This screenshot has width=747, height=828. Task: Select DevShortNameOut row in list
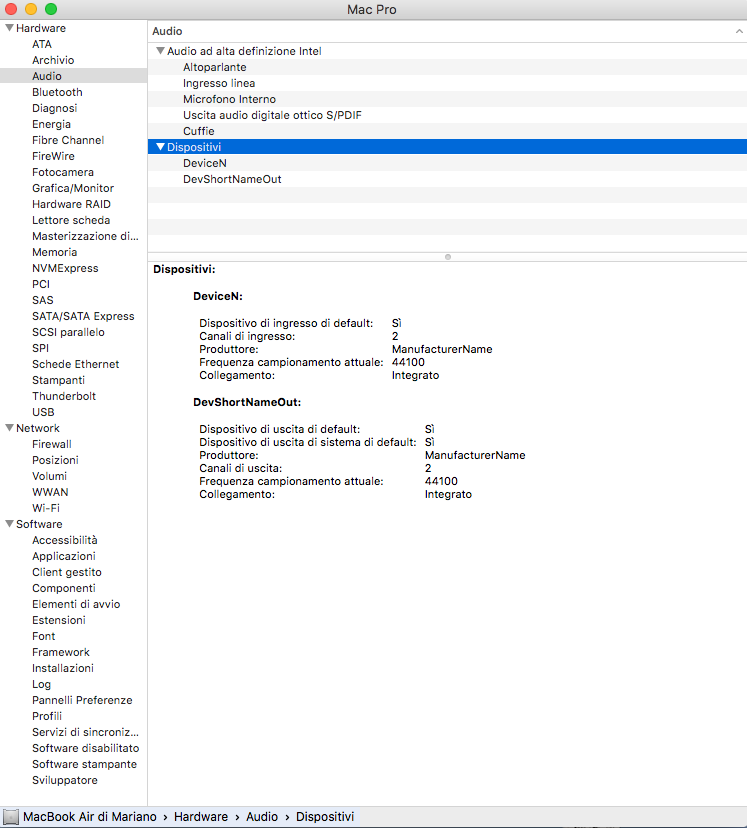[x=447, y=179]
